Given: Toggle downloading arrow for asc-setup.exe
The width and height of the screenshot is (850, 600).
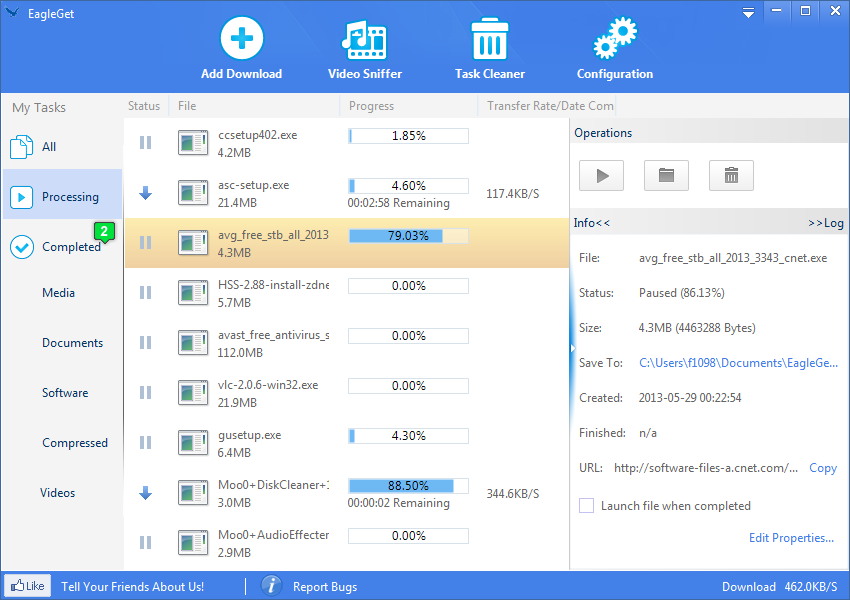Looking at the screenshot, I should [145, 193].
